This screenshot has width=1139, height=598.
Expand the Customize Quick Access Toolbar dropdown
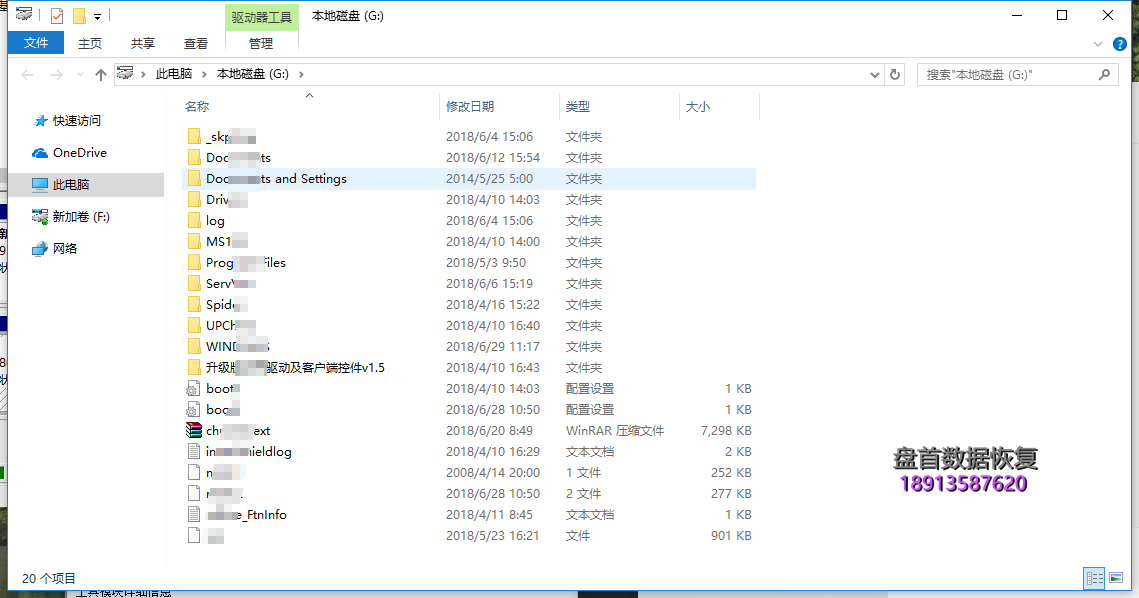[98, 17]
